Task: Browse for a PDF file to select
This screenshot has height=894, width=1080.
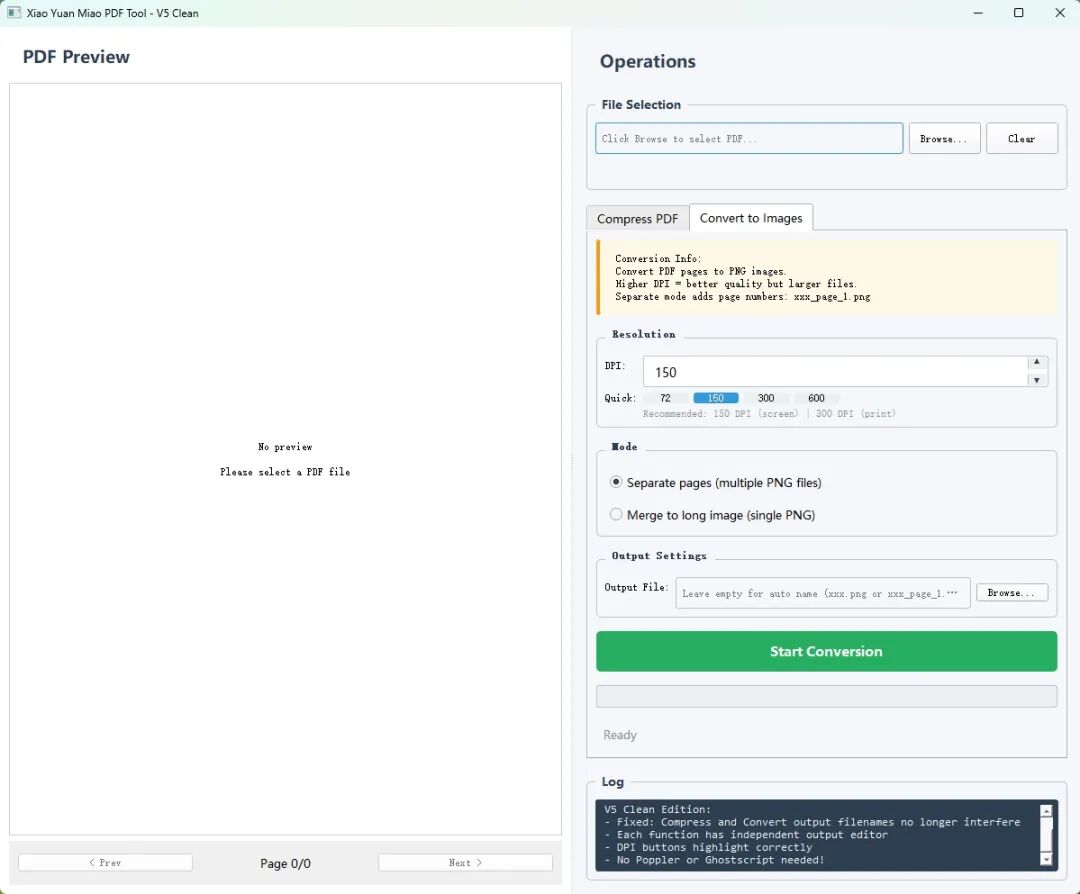Action: (944, 138)
